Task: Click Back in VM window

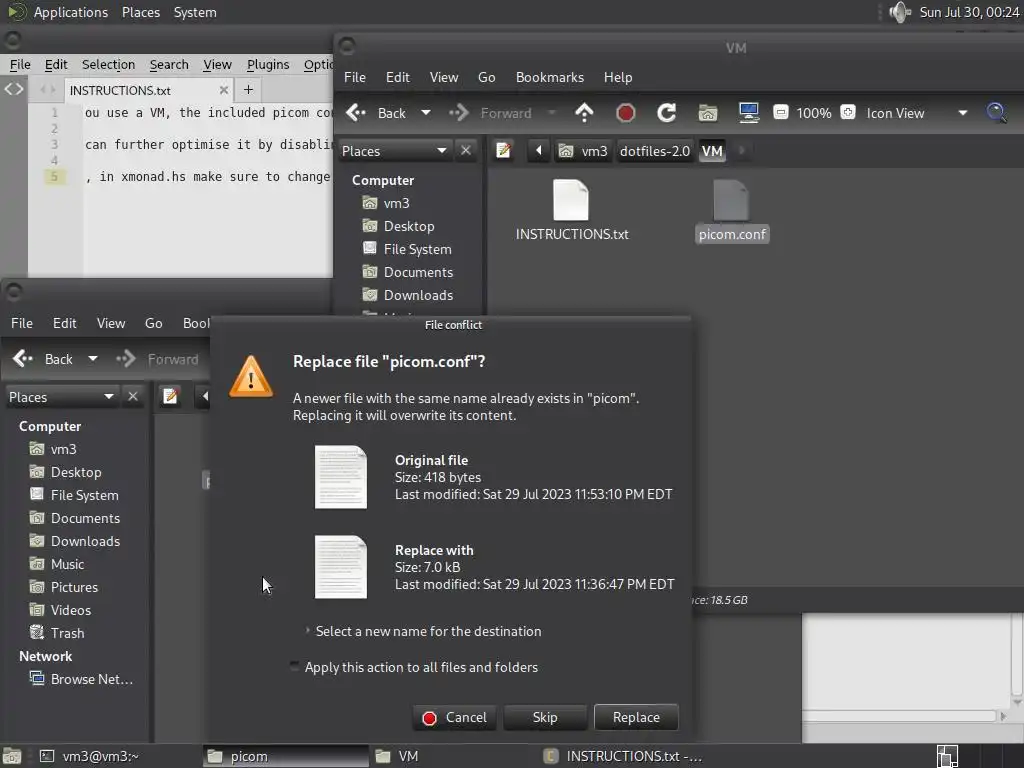Action: click(376, 113)
